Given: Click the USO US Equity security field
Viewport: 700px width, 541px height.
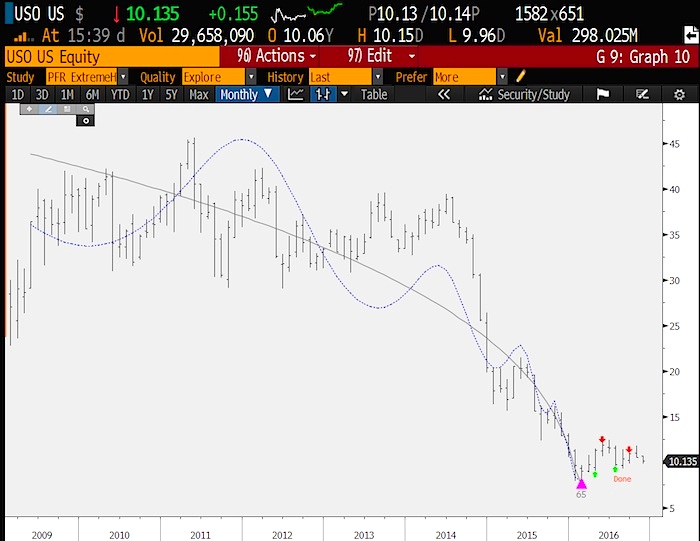Looking at the screenshot, I should point(112,57).
